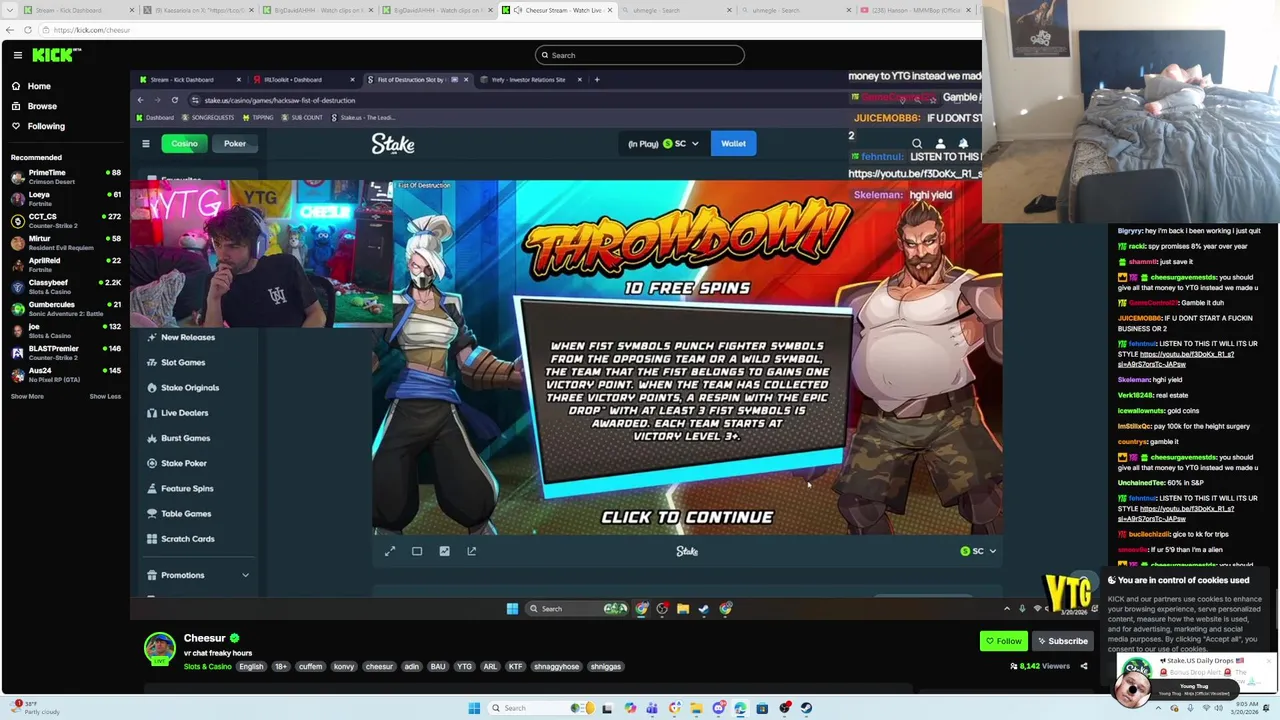Click Cheesur's live avatar
Screen dimensions: 1280x720
pos(160,648)
